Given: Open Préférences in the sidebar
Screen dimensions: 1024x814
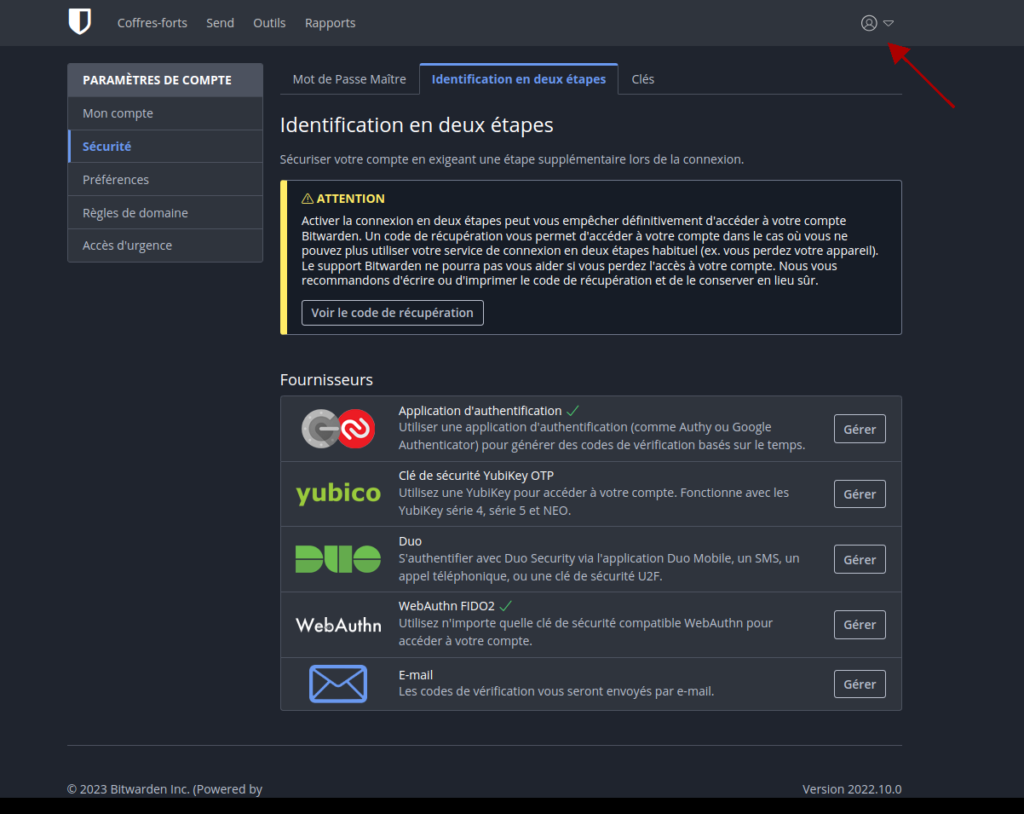Looking at the screenshot, I should click(165, 180).
